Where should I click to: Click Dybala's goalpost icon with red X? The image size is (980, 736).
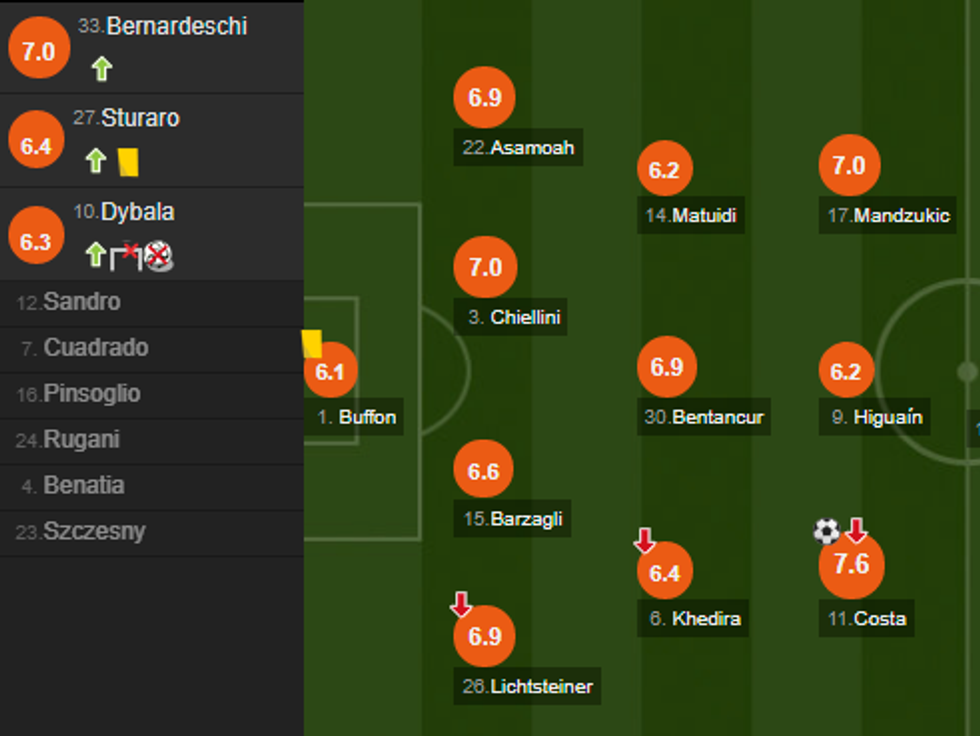click(124, 256)
